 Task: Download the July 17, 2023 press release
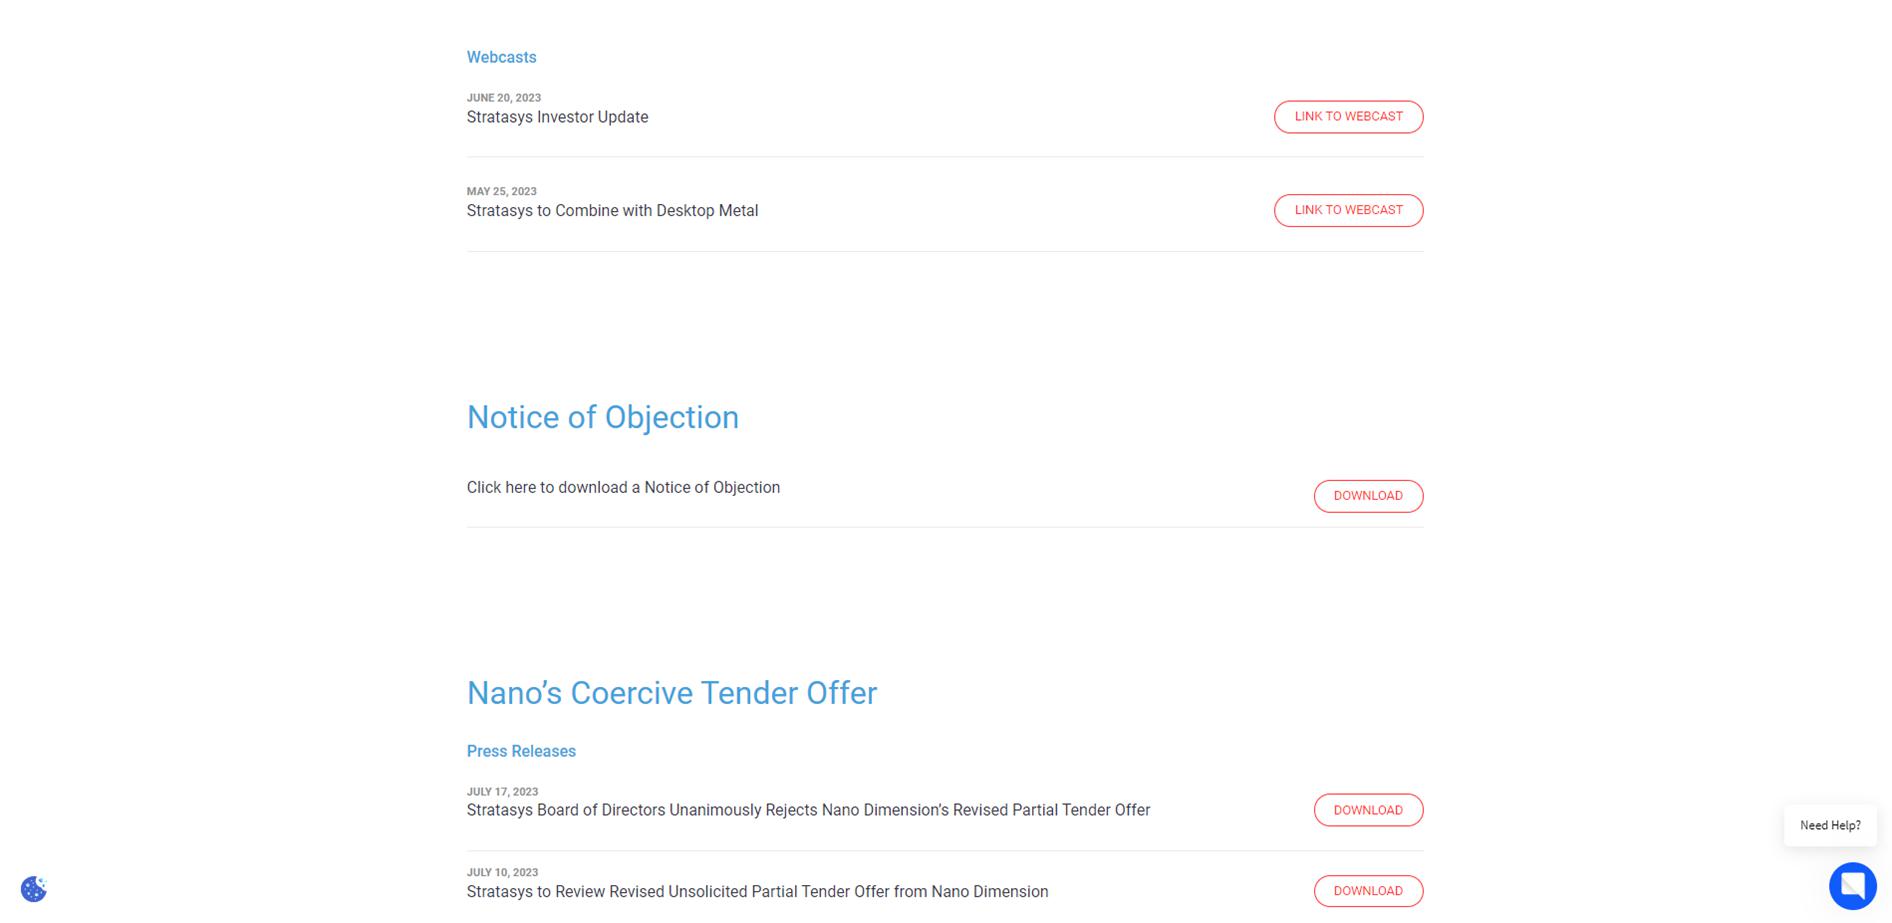coord(1367,810)
